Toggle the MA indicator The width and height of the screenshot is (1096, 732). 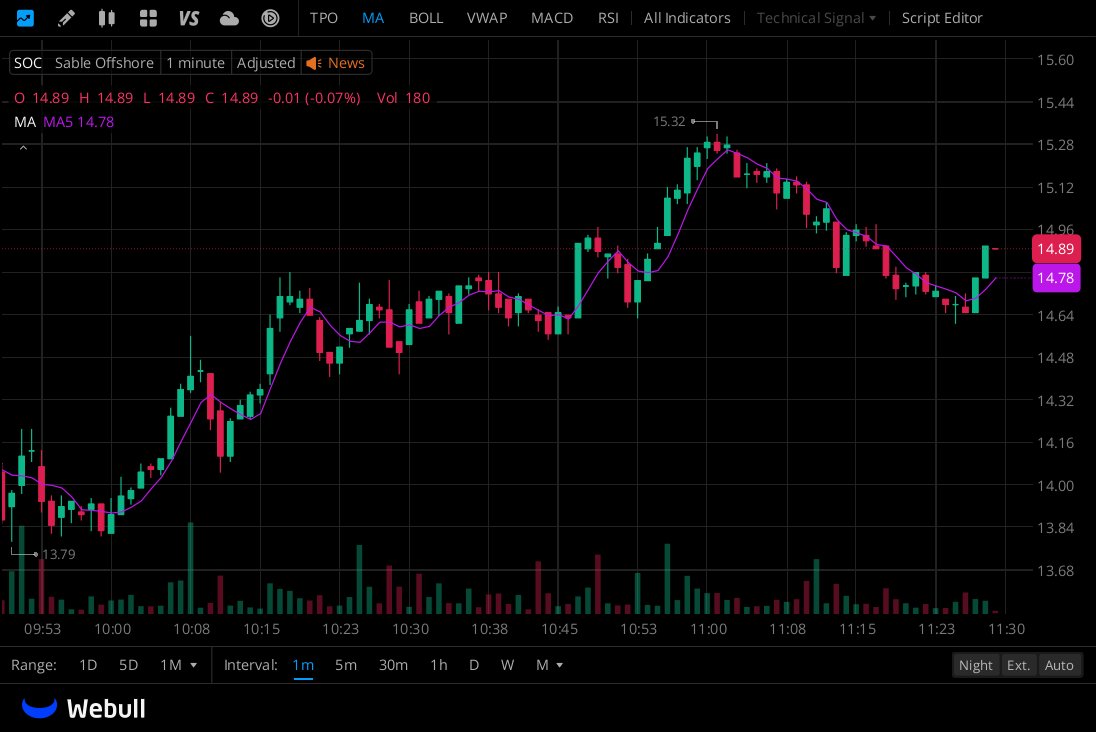coord(373,18)
